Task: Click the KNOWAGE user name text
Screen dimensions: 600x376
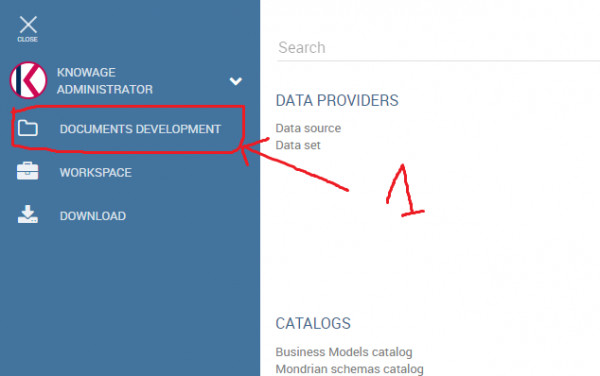Action: (x=86, y=72)
